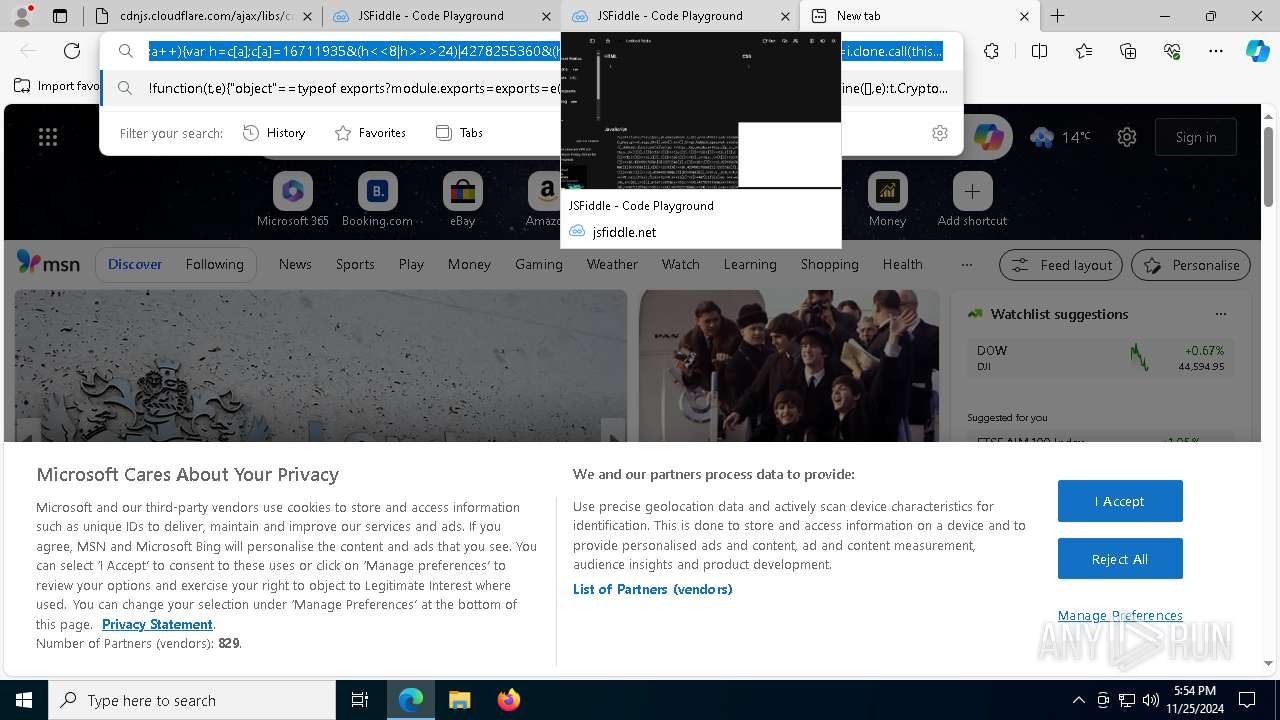Open the Play category
The width and height of the screenshot is (1280, 720).
411,264
